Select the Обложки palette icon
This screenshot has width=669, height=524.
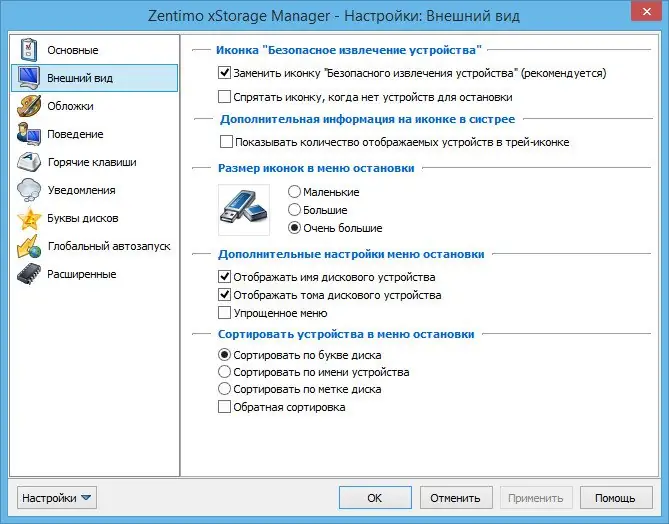[x=28, y=106]
